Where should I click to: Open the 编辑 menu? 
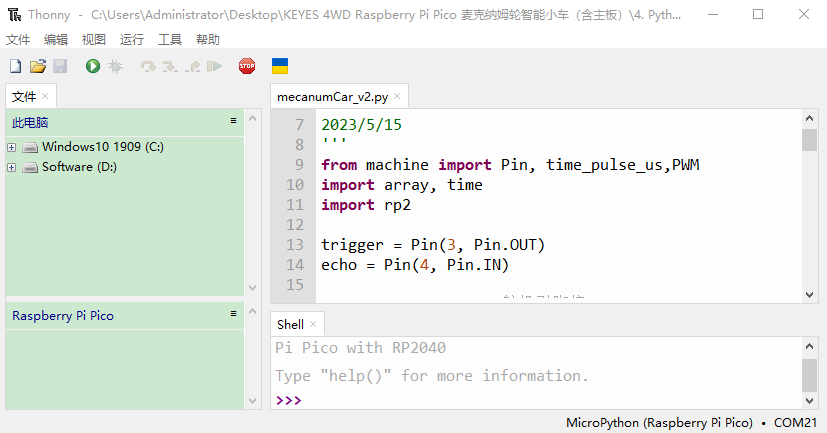tap(56, 40)
